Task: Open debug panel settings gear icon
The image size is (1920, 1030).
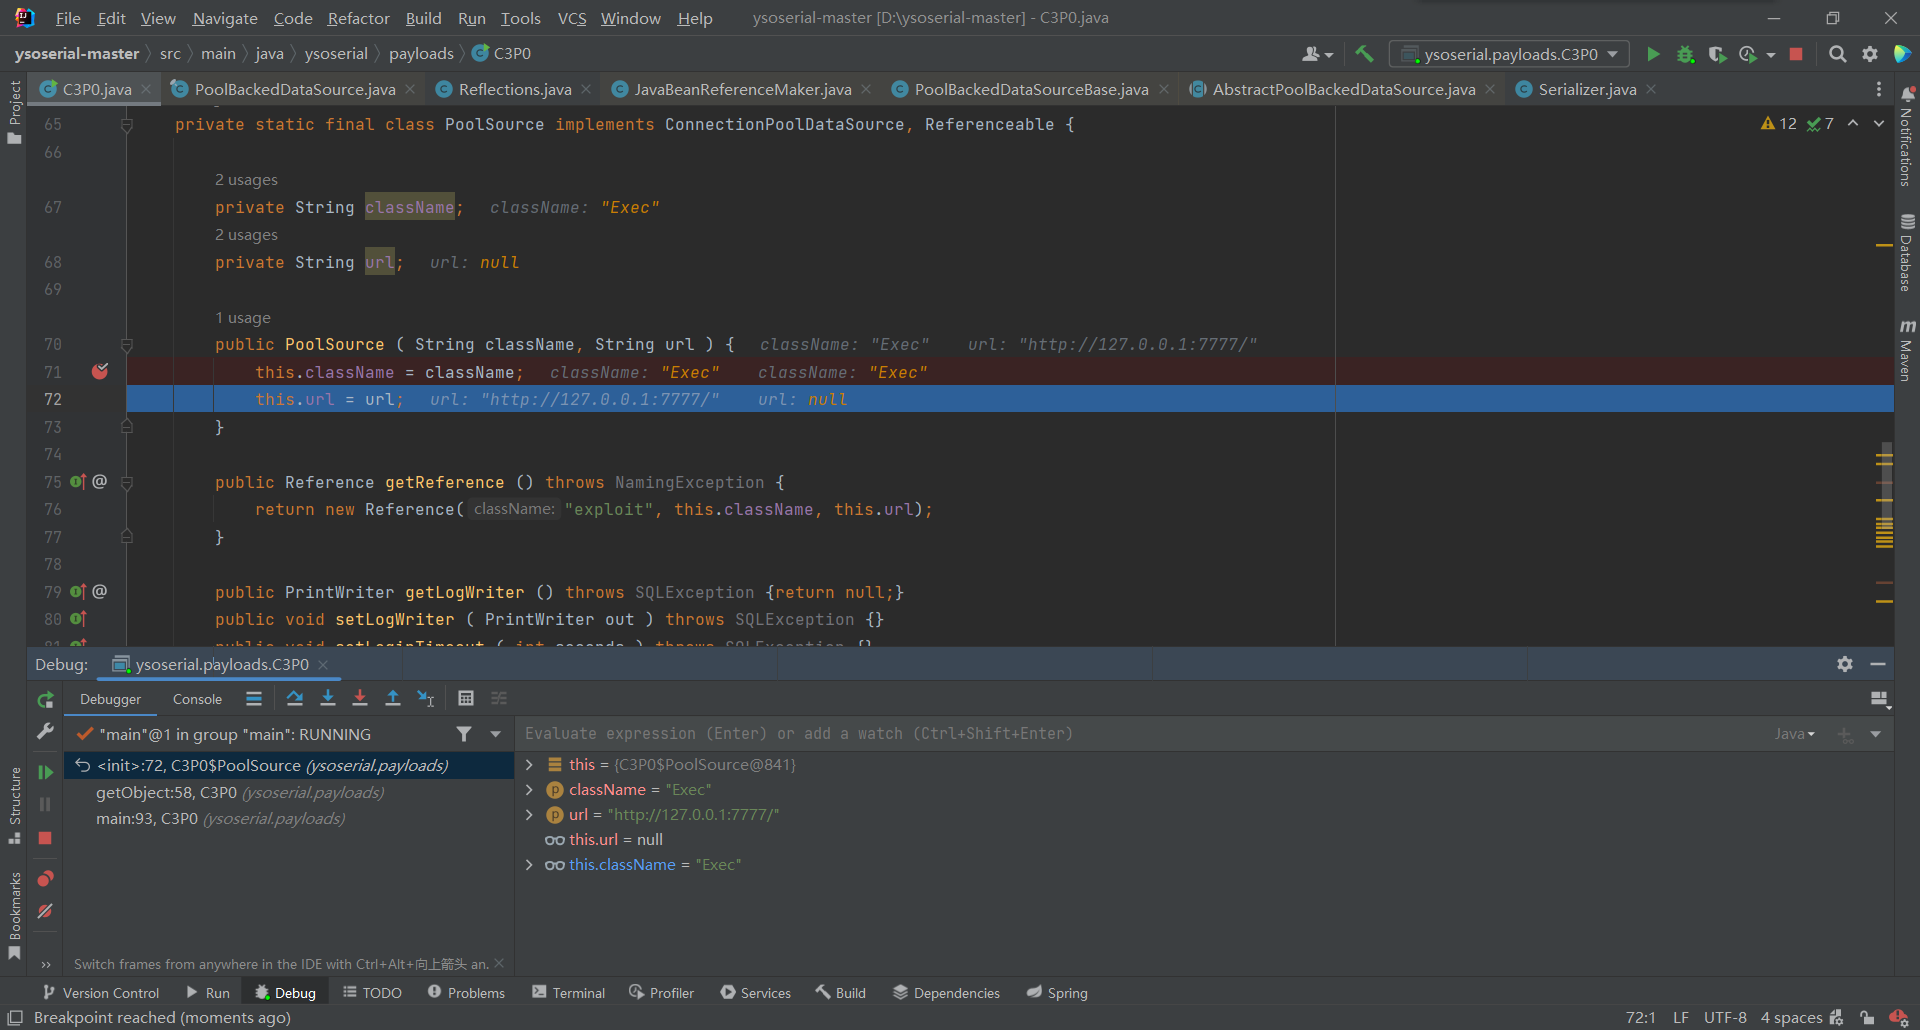Action: pyautogui.click(x=1845, y=664)
